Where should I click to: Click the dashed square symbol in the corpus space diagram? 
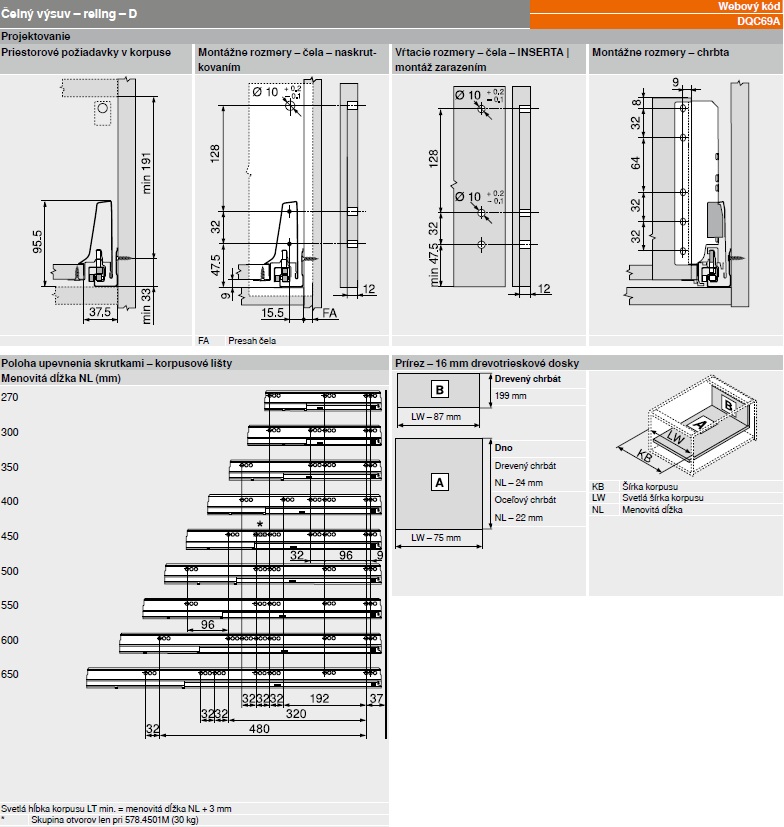[100, 111]
